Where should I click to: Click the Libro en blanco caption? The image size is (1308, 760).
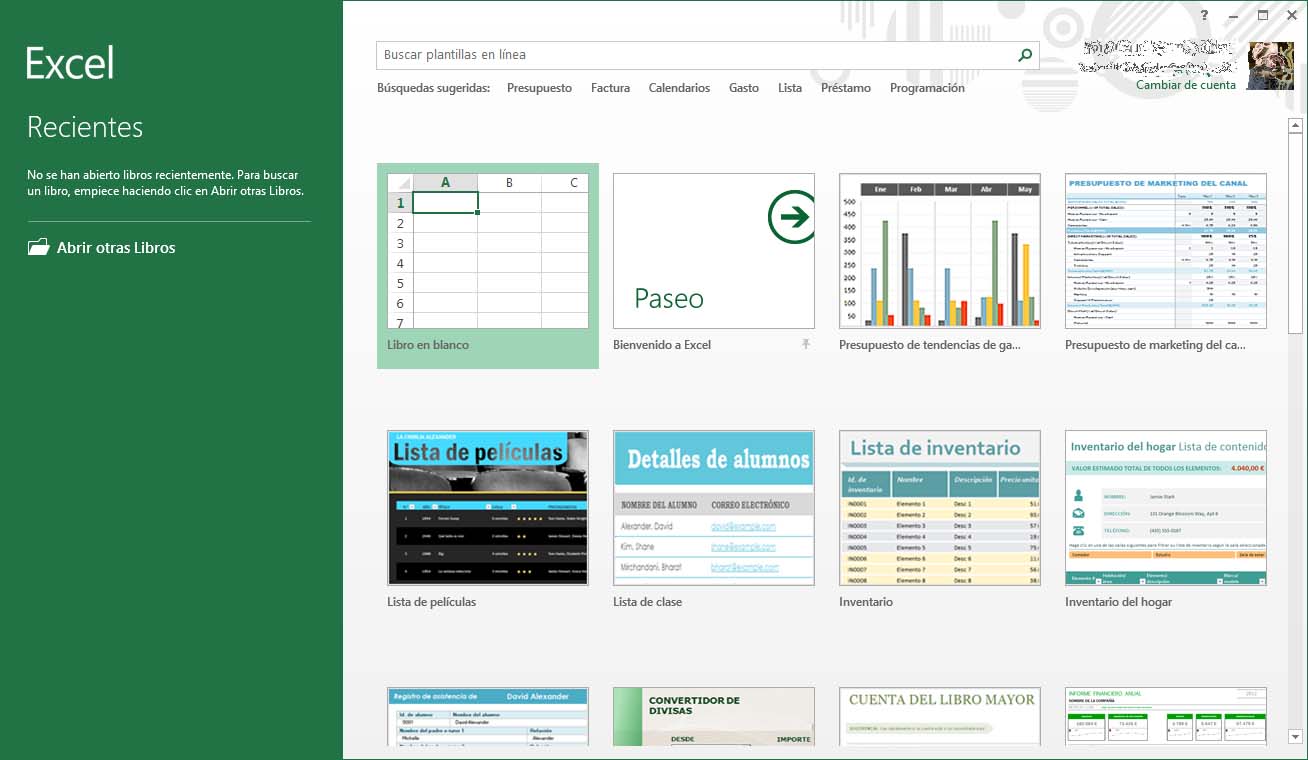tap(428, 345)
